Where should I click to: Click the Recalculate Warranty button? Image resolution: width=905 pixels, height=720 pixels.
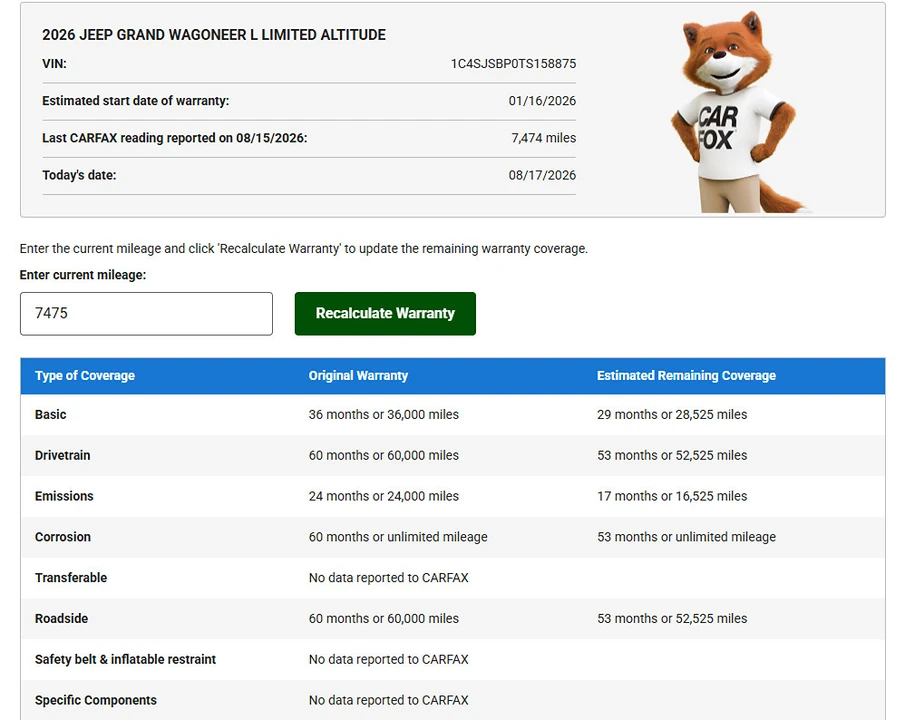[x=385, y=314]
